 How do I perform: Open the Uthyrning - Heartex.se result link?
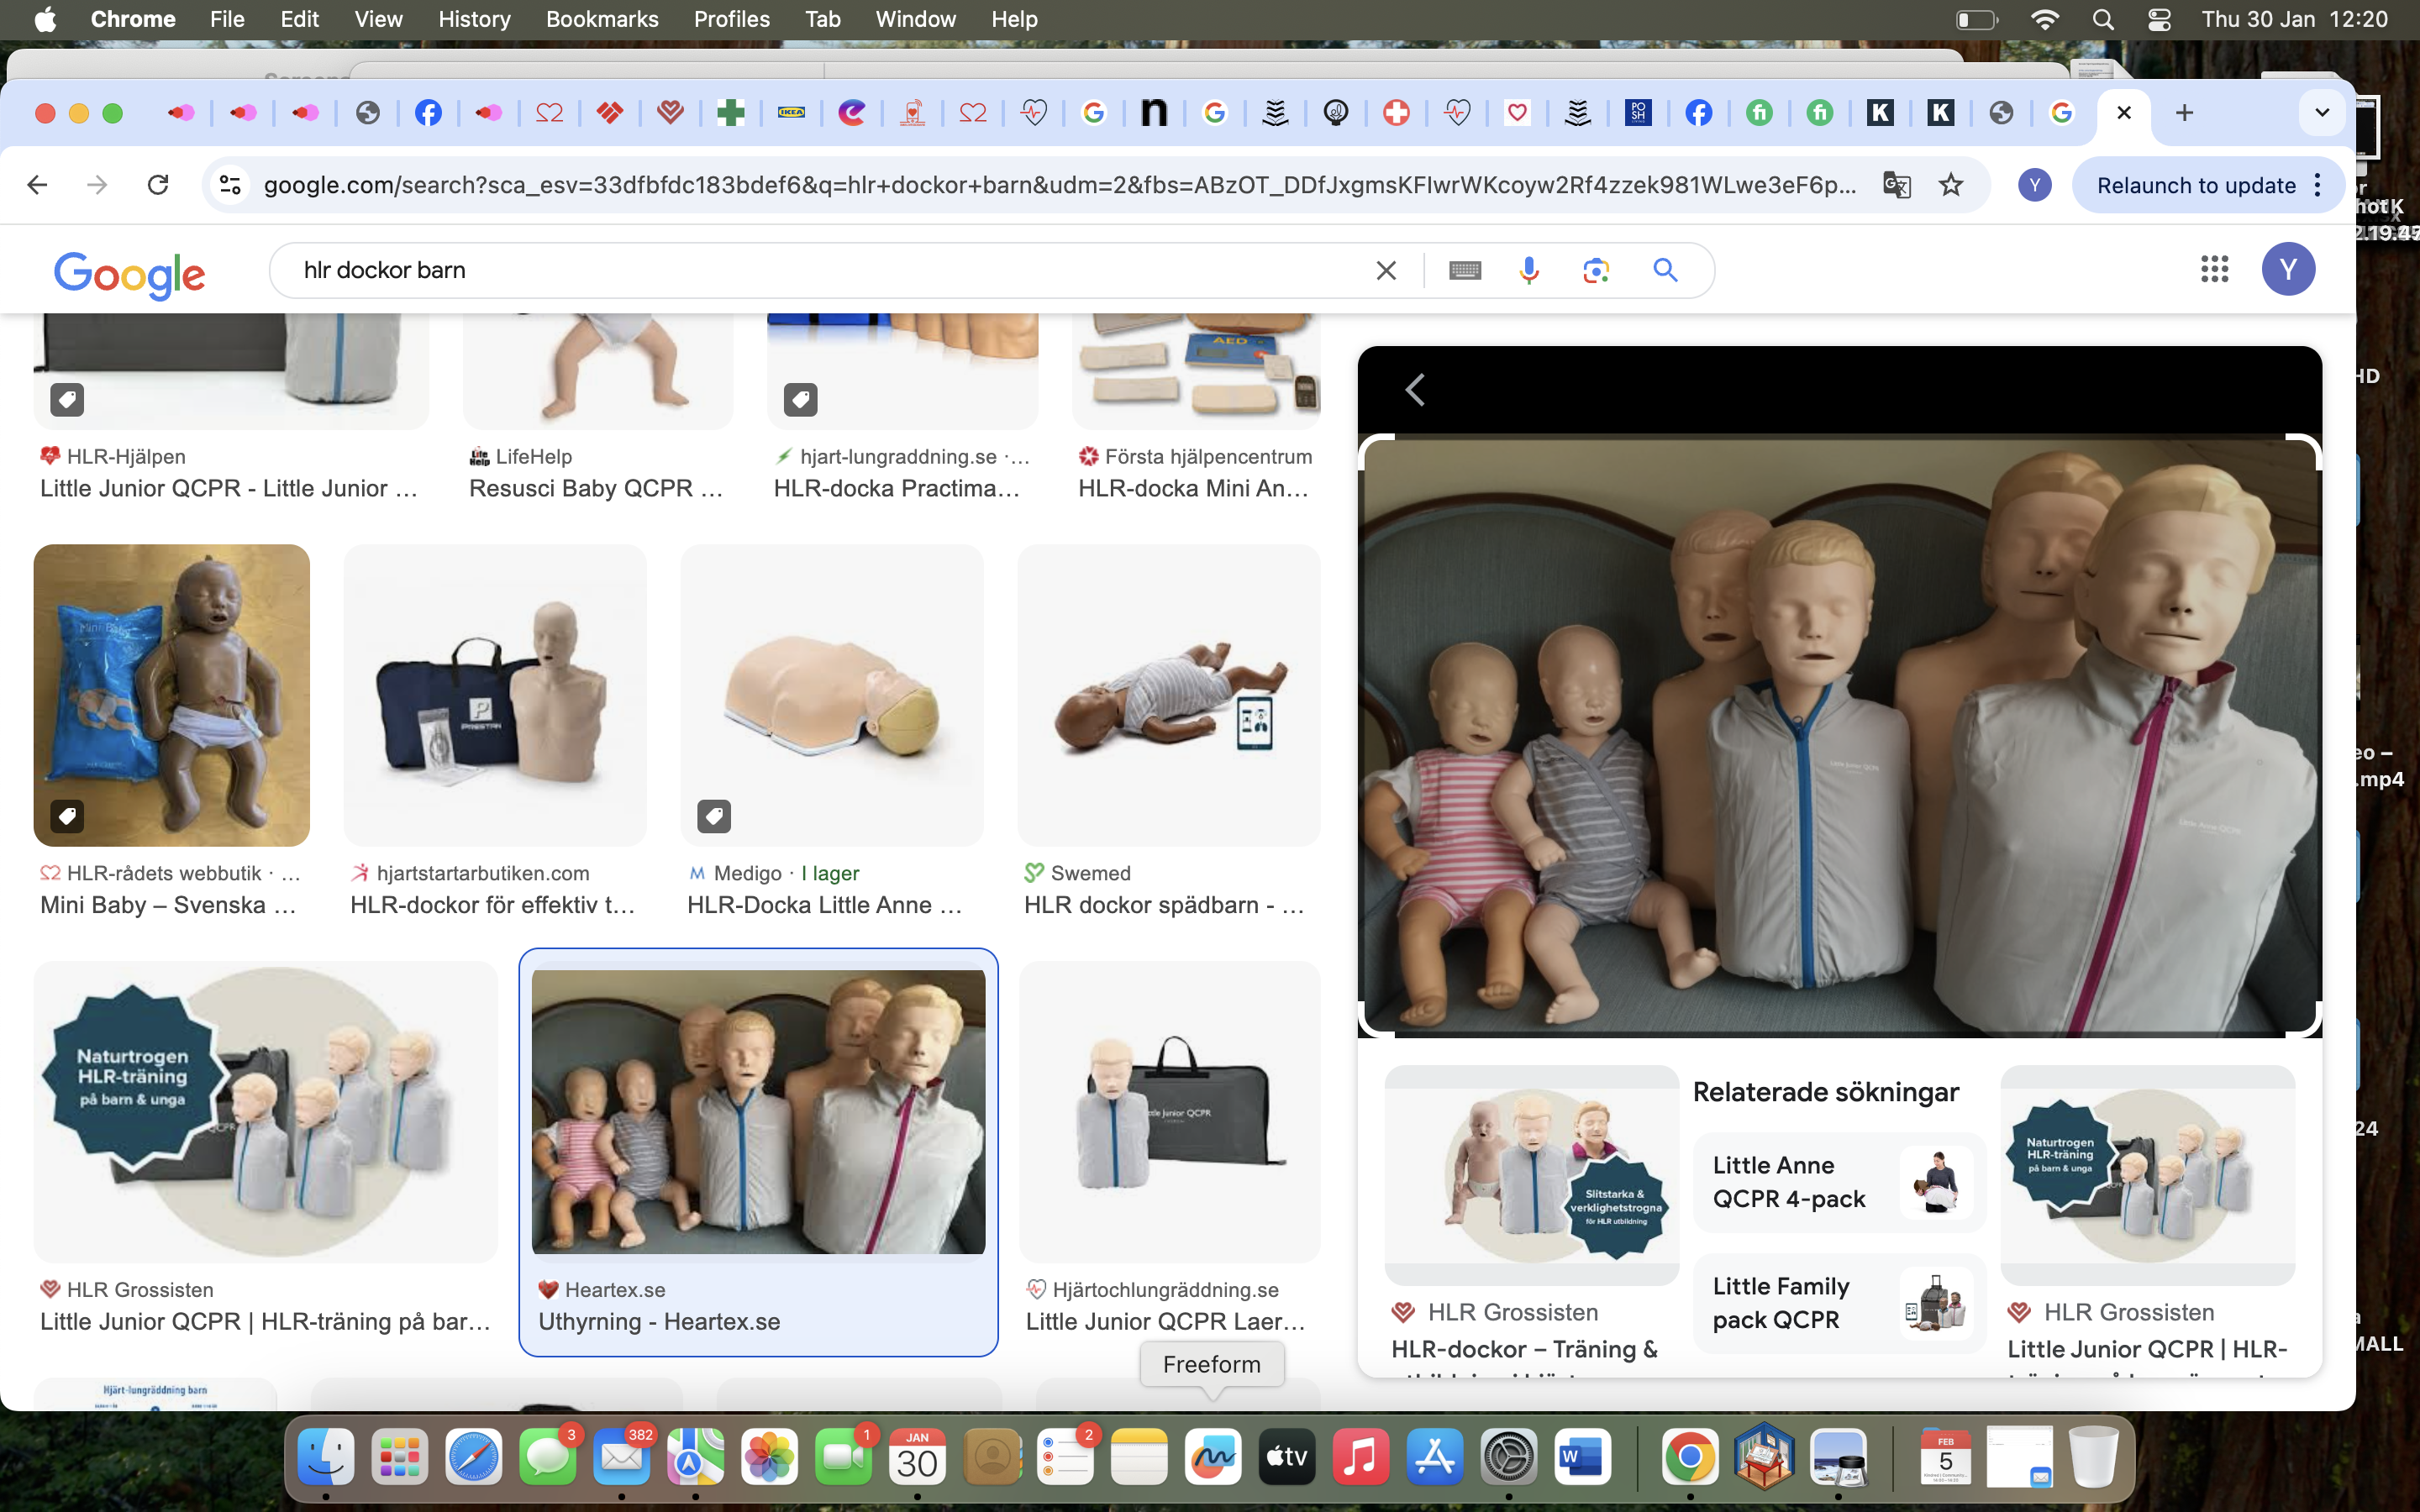point(659,1321)
